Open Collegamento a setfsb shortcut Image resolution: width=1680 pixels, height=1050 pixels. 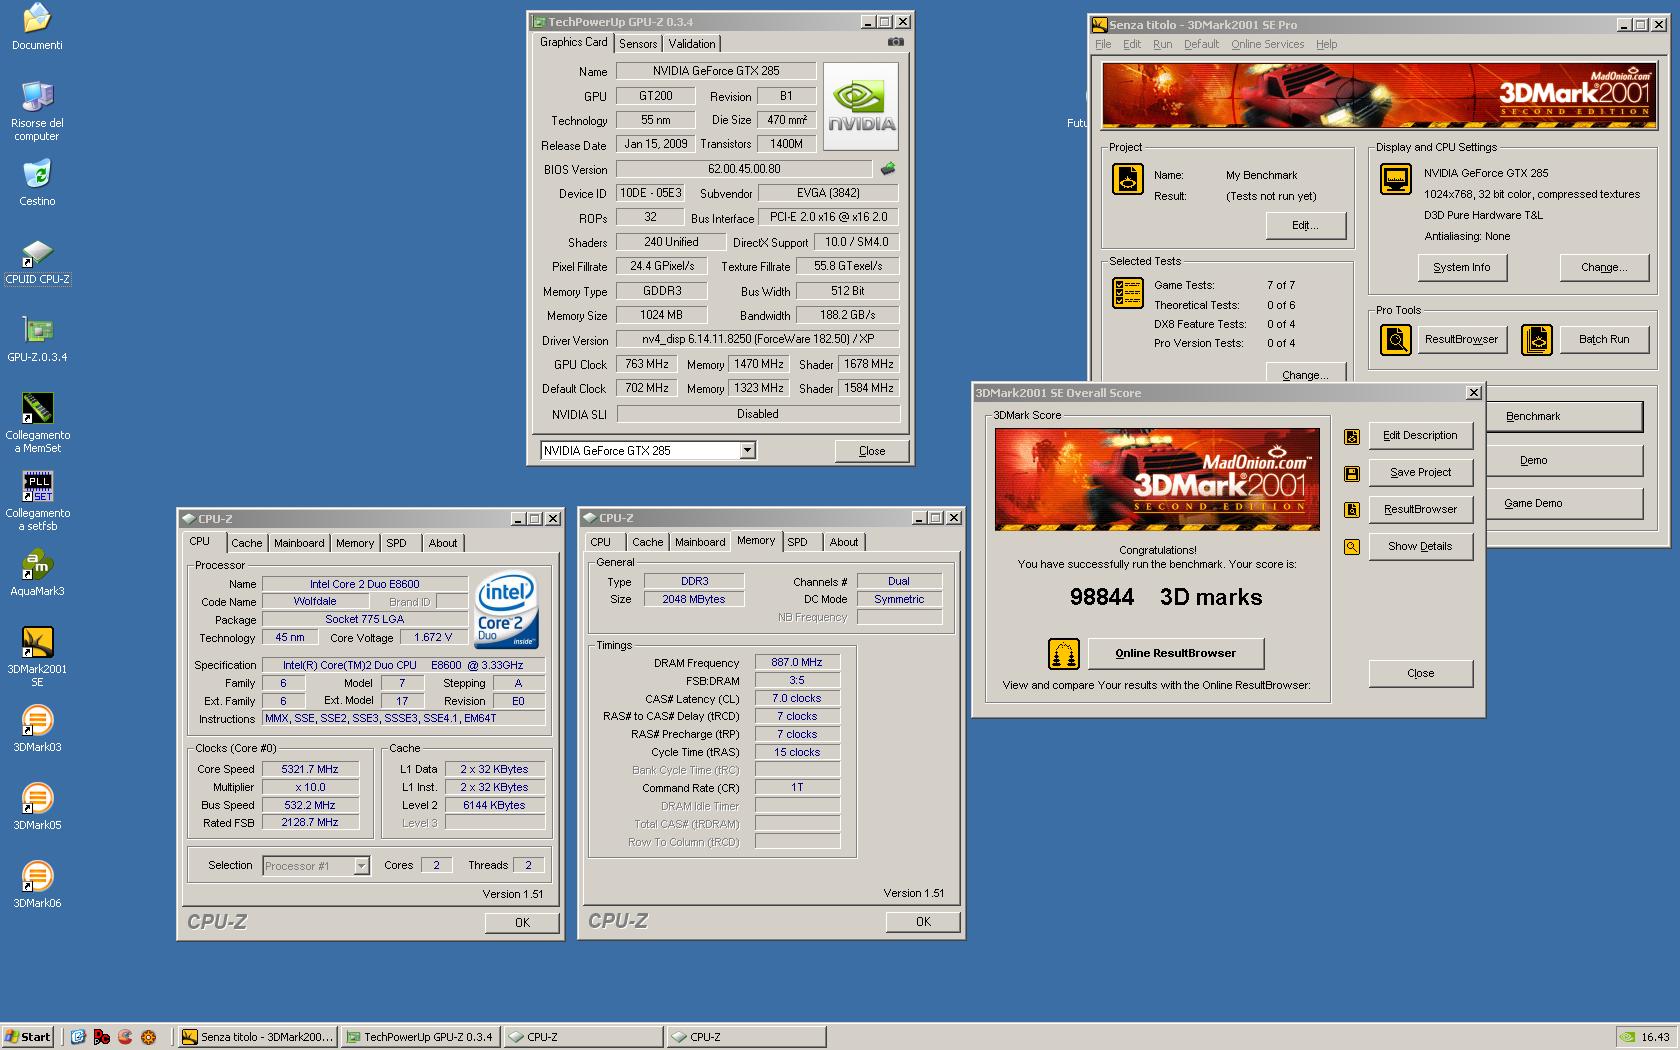[37, 501]
